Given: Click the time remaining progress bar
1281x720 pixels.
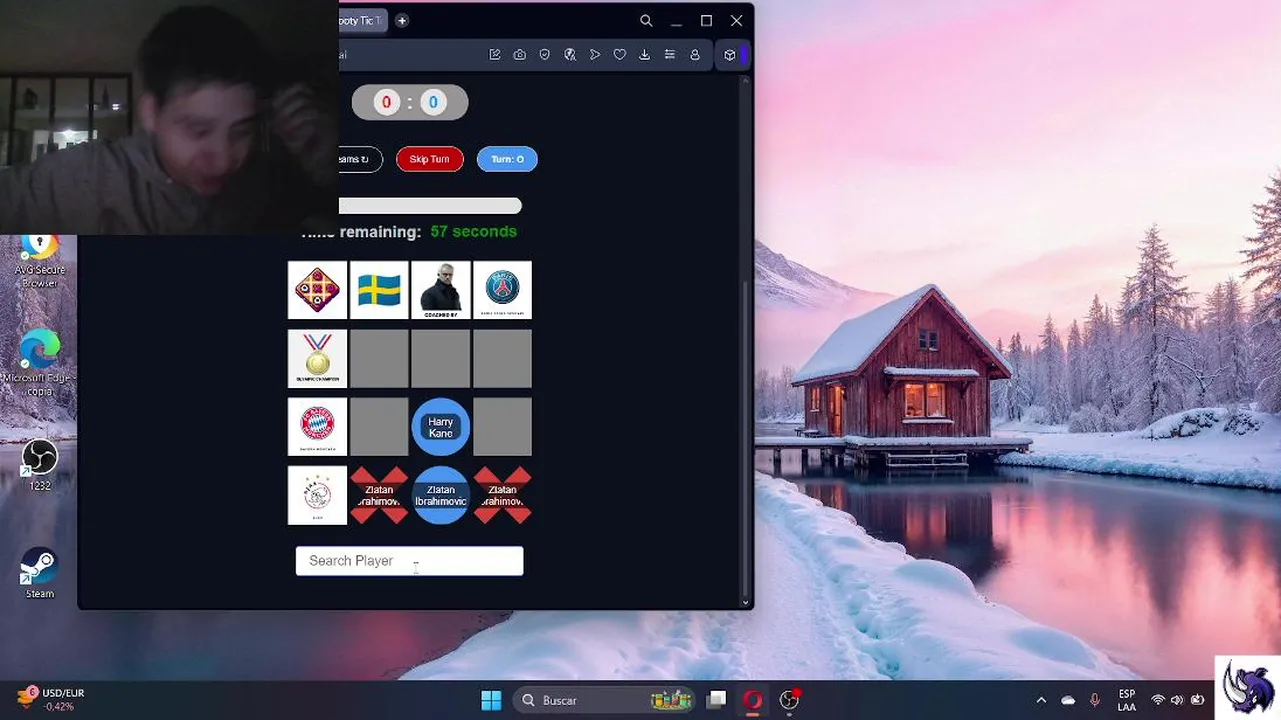Looking at the screenshot, I should (x=430, y=206).
